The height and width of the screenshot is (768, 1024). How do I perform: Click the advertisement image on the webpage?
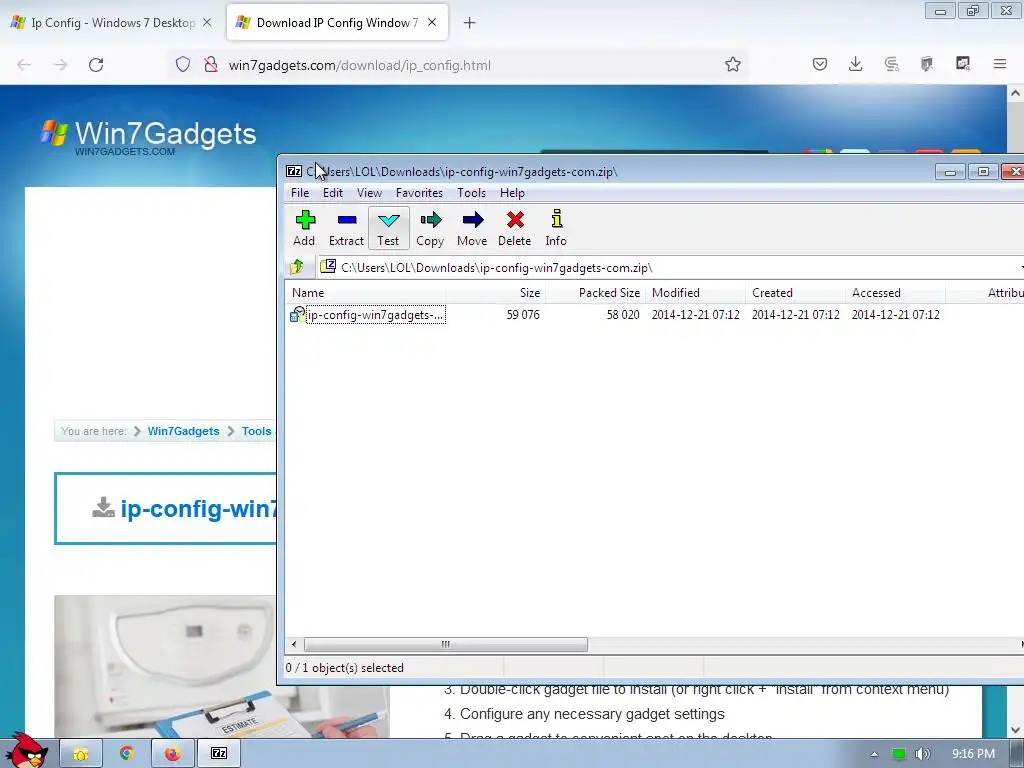coord(222,666)
